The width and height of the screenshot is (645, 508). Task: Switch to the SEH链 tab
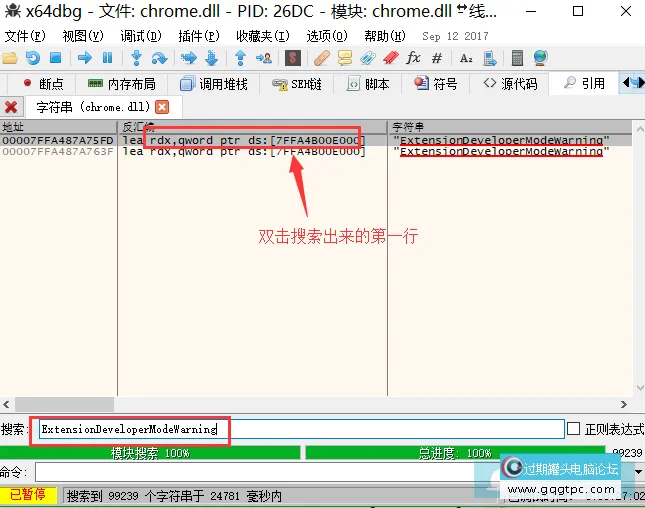tap(297, 84)
